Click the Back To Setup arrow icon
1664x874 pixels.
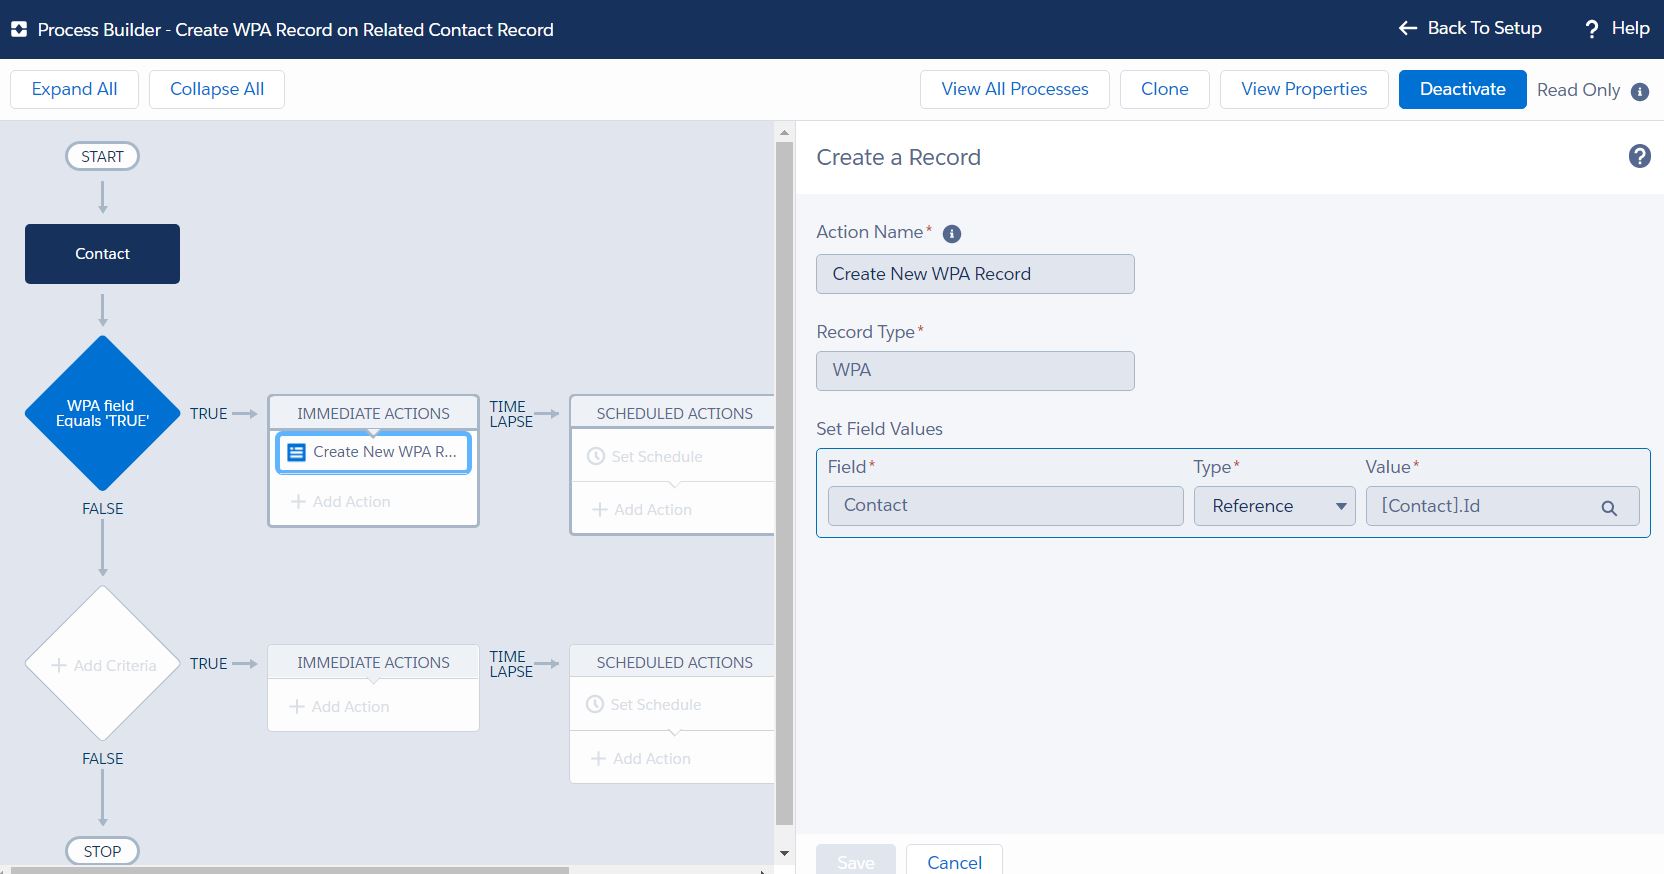coord(1408,28)
